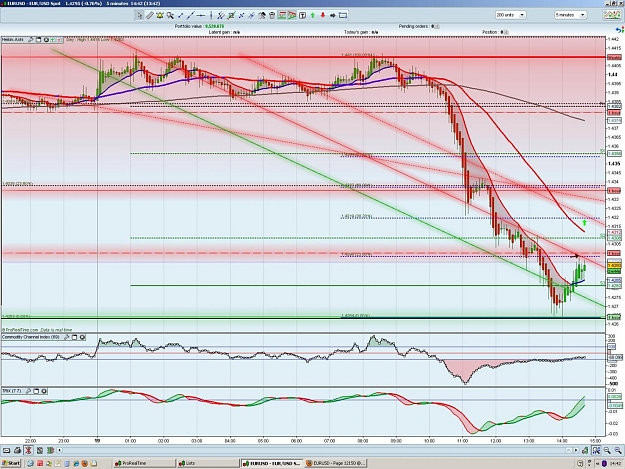Viewport: 625px width, 469px height.
Task: Select the cursor pointer tool
Action: 140,16
